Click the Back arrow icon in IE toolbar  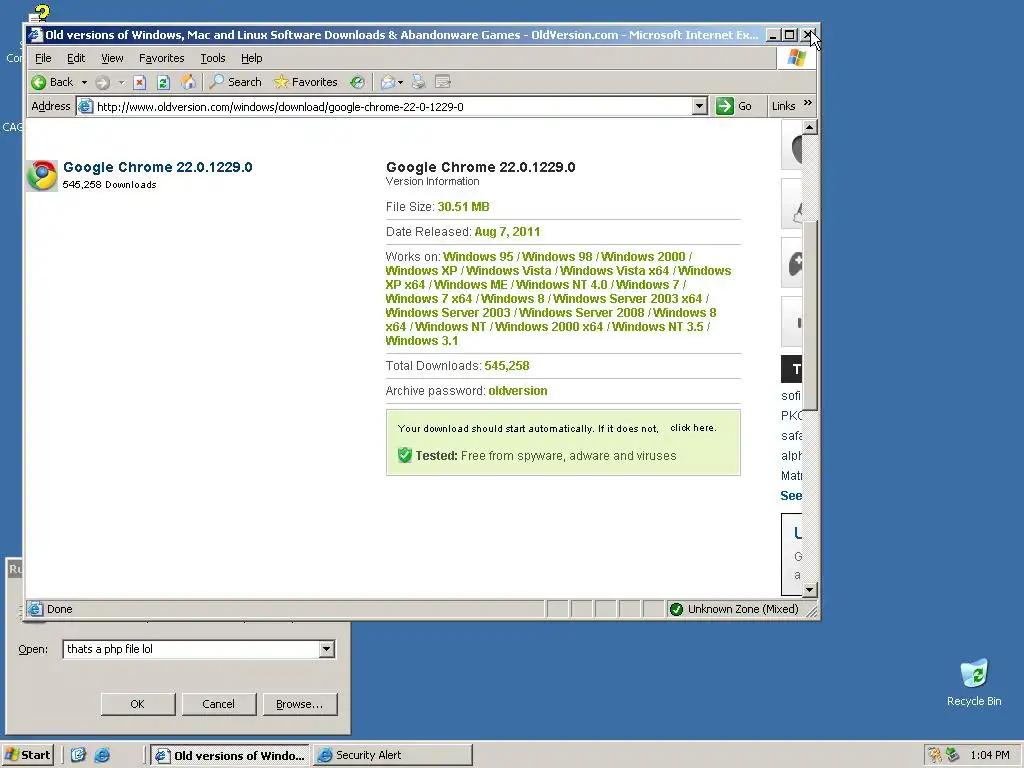coord(39,82)
